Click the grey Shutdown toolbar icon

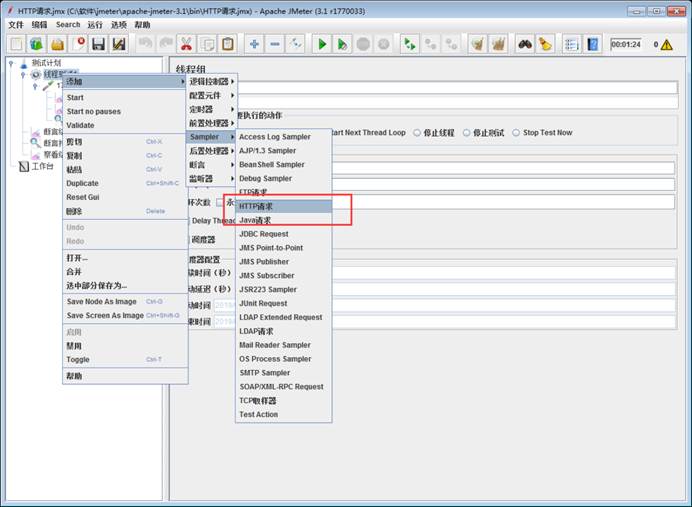pyautogui.click(x=384, y=44)
